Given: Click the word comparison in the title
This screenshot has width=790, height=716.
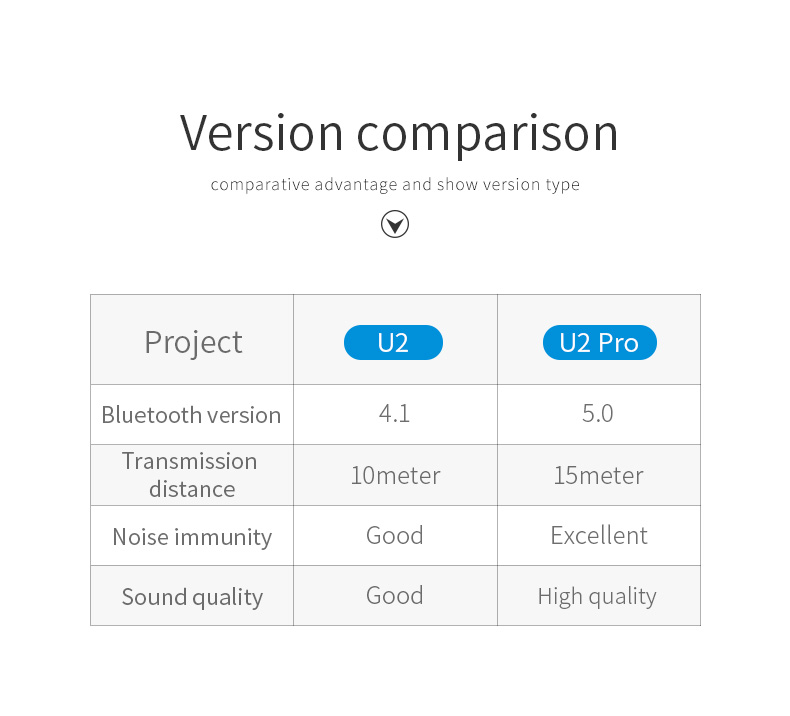Looking at the screenshot, I should click(487, 137).
